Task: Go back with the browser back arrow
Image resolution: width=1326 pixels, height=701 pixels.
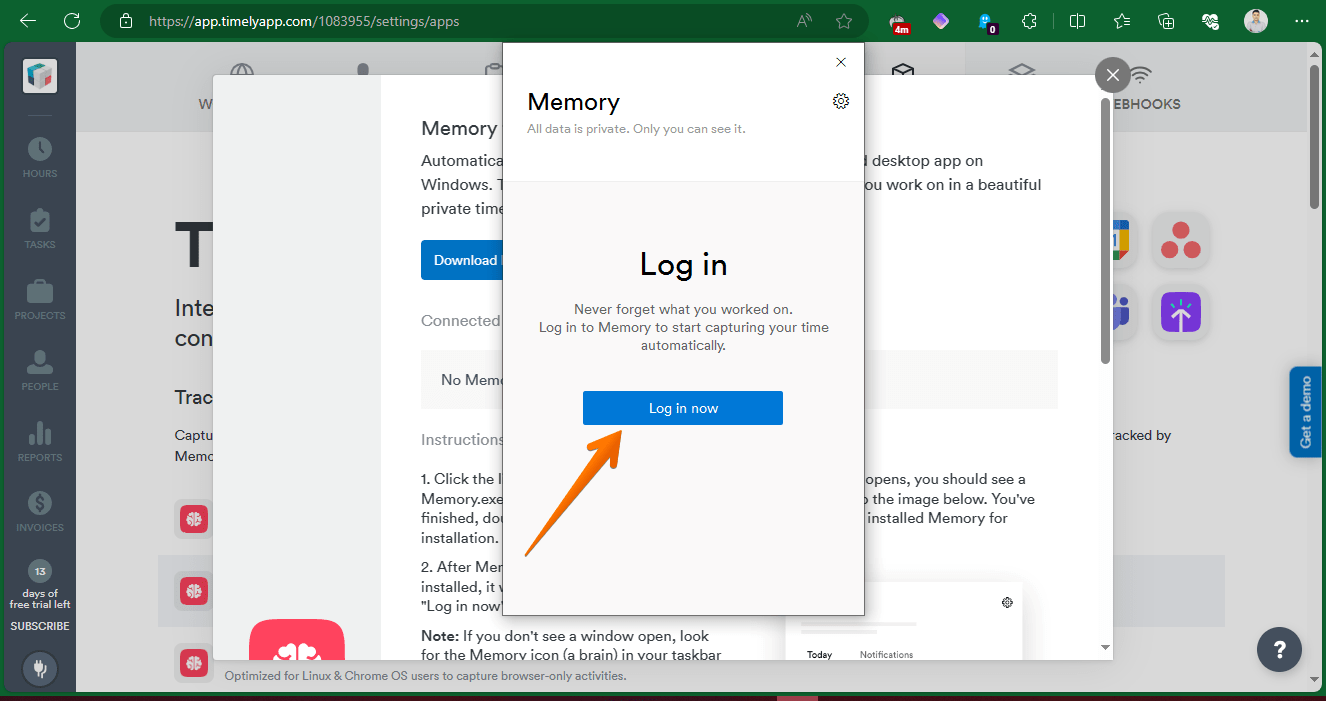Action: pyautogui.click(x=28, y=20)
